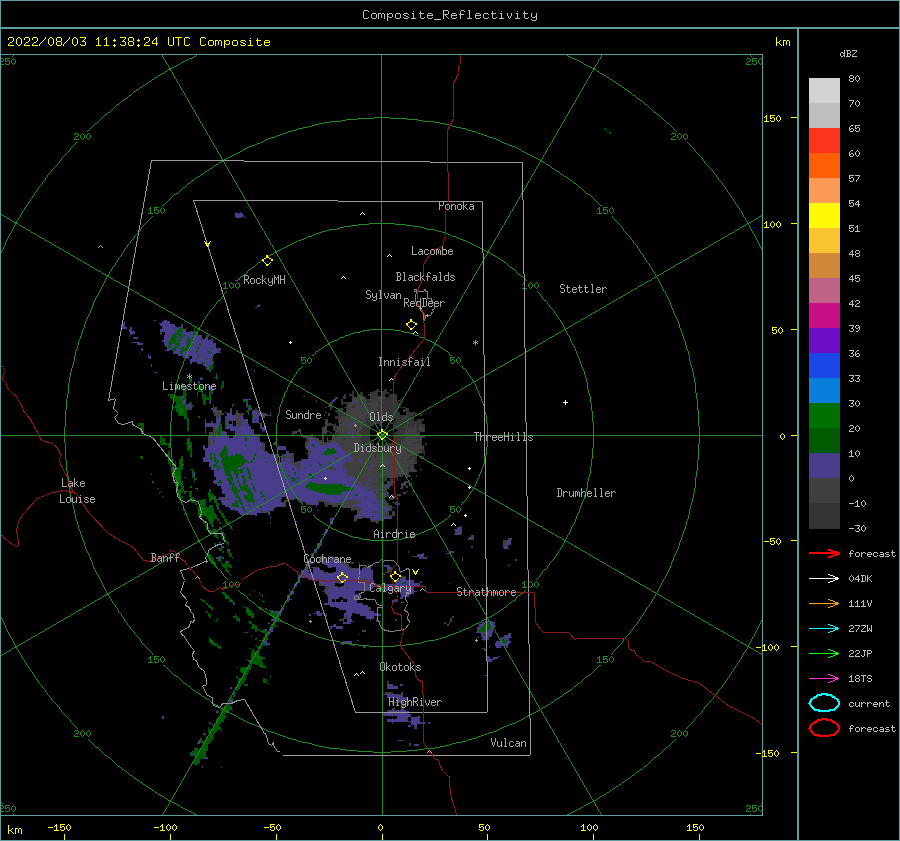Click the red forecast arrow in legend

824,553
